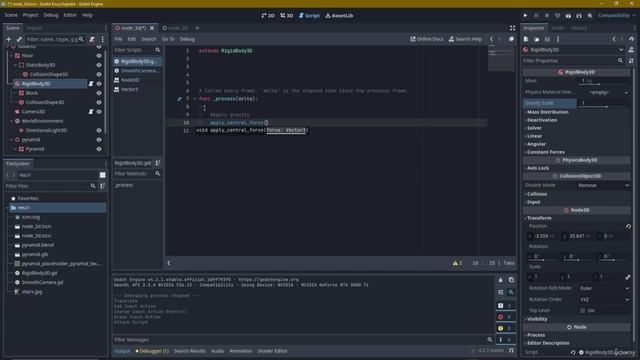
Task: Toggle editor messages filter in Output
Action: pyautogui.click(x=505, y=340)
